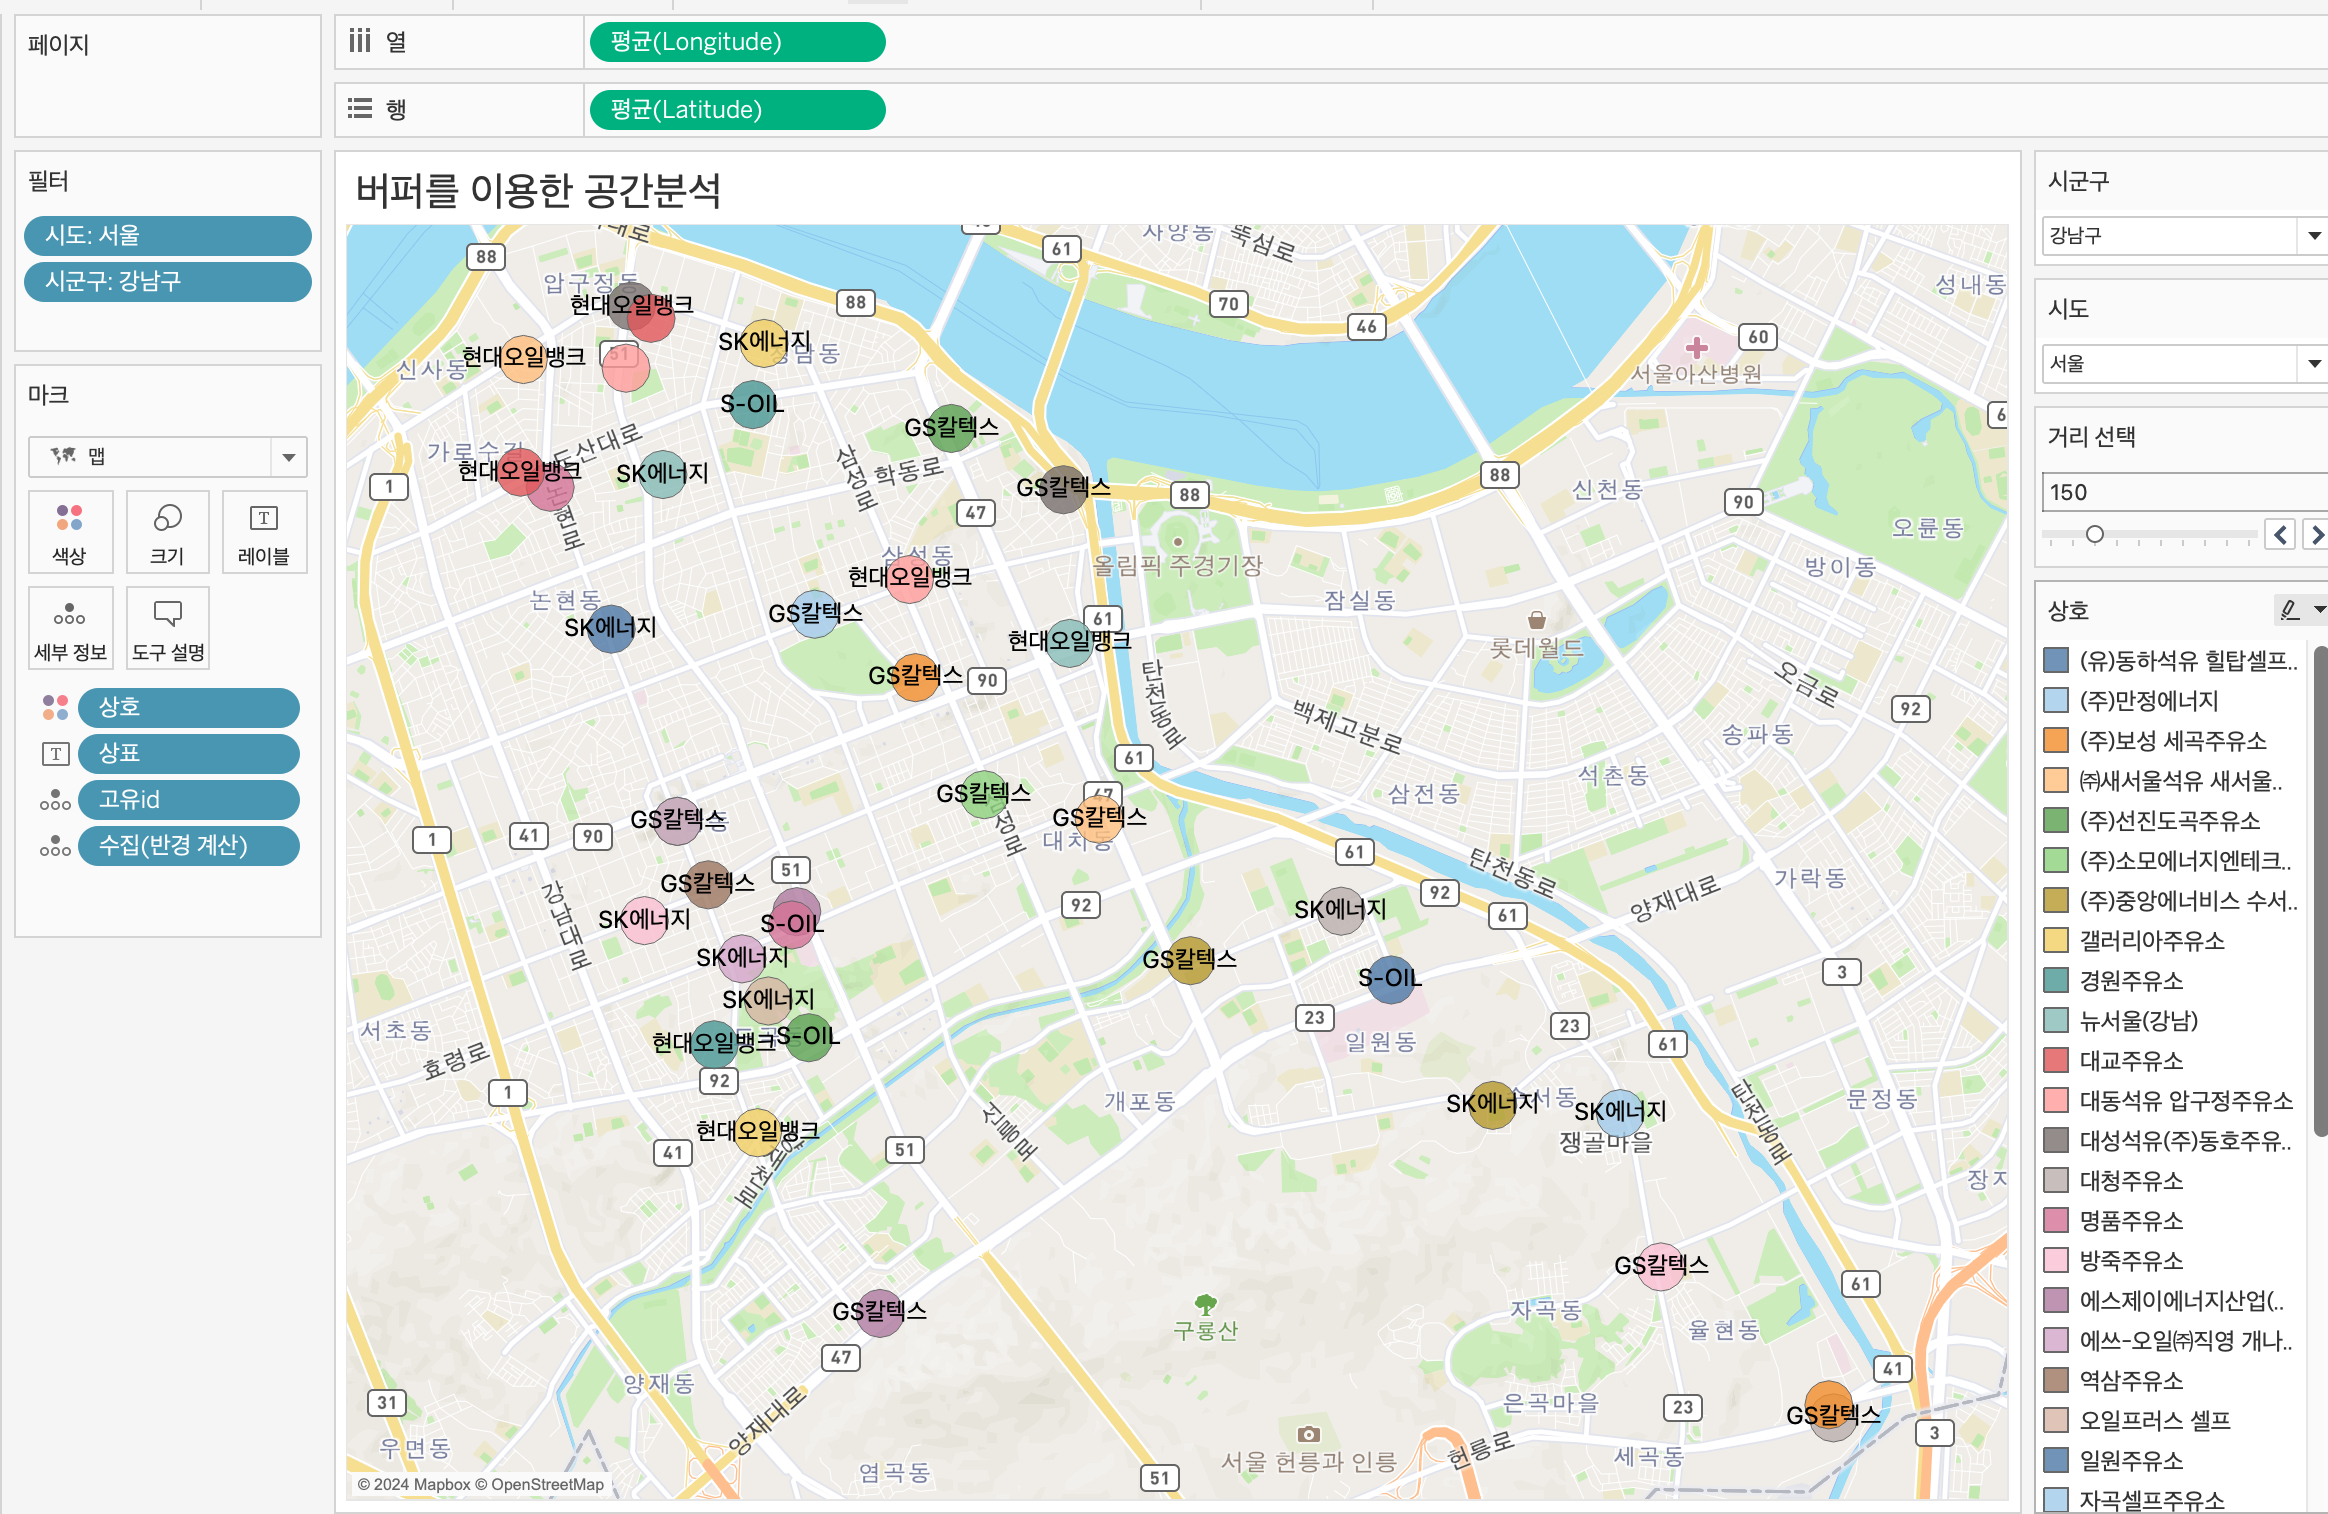Click the color dots icon beside 상호 pill
The height and width of the screenshot is (1514, 2328).
[55, 707]
